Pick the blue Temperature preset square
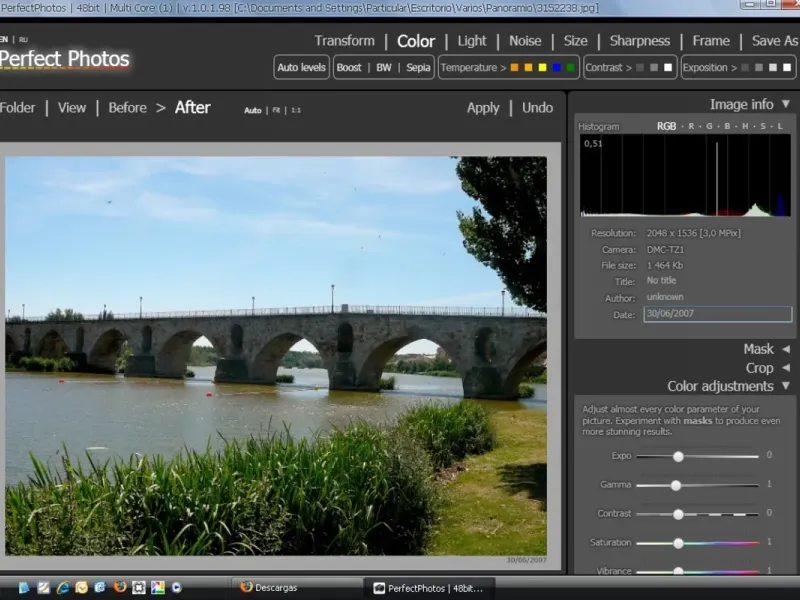This screenshot has height=600, width=800. pos(557,68)
